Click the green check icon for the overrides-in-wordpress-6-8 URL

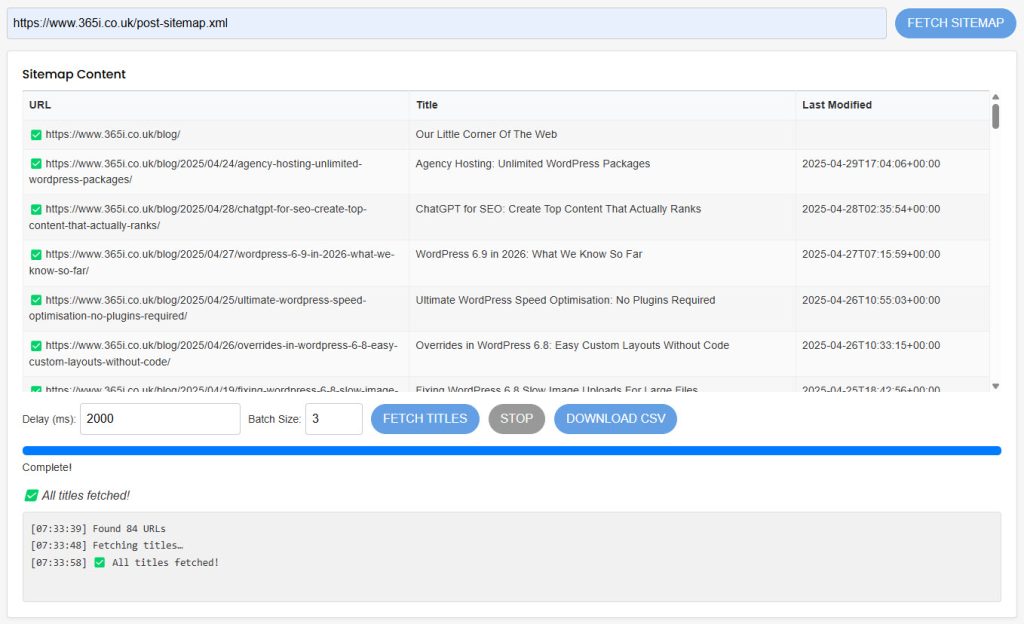tap(36, 345)
